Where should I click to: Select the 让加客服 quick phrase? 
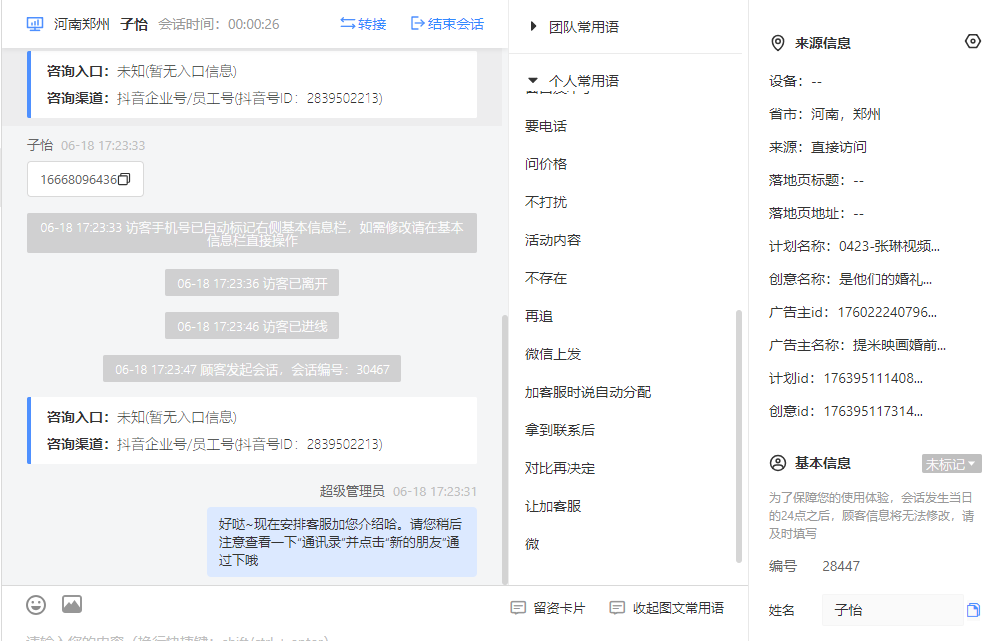click(x=553, y=507)
